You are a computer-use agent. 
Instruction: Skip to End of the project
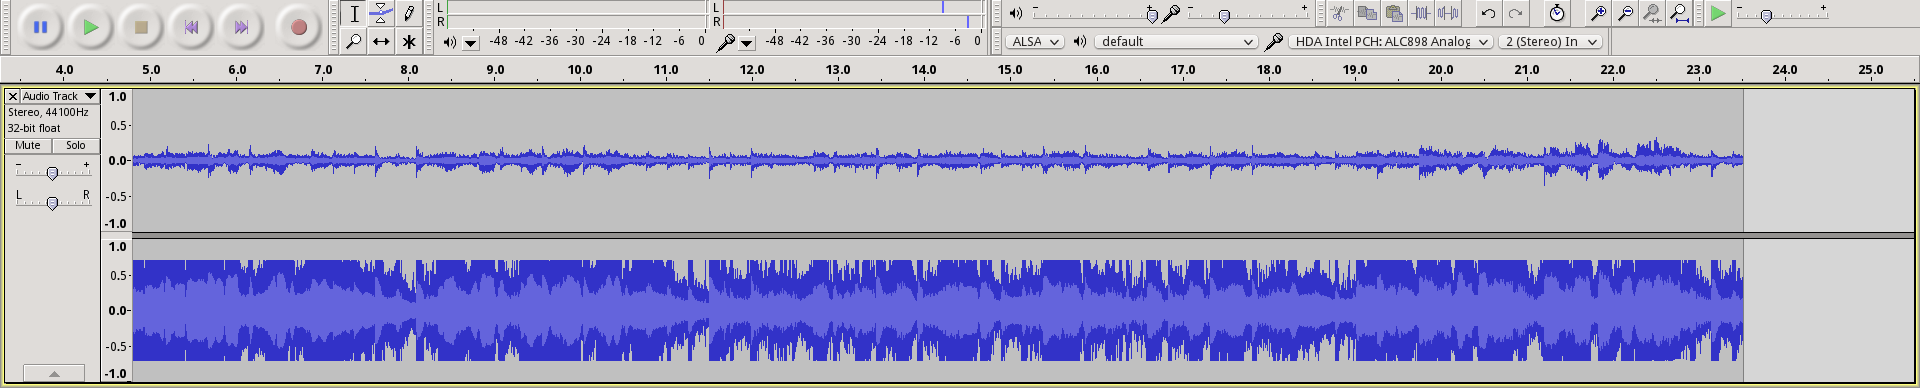(241, 27)
